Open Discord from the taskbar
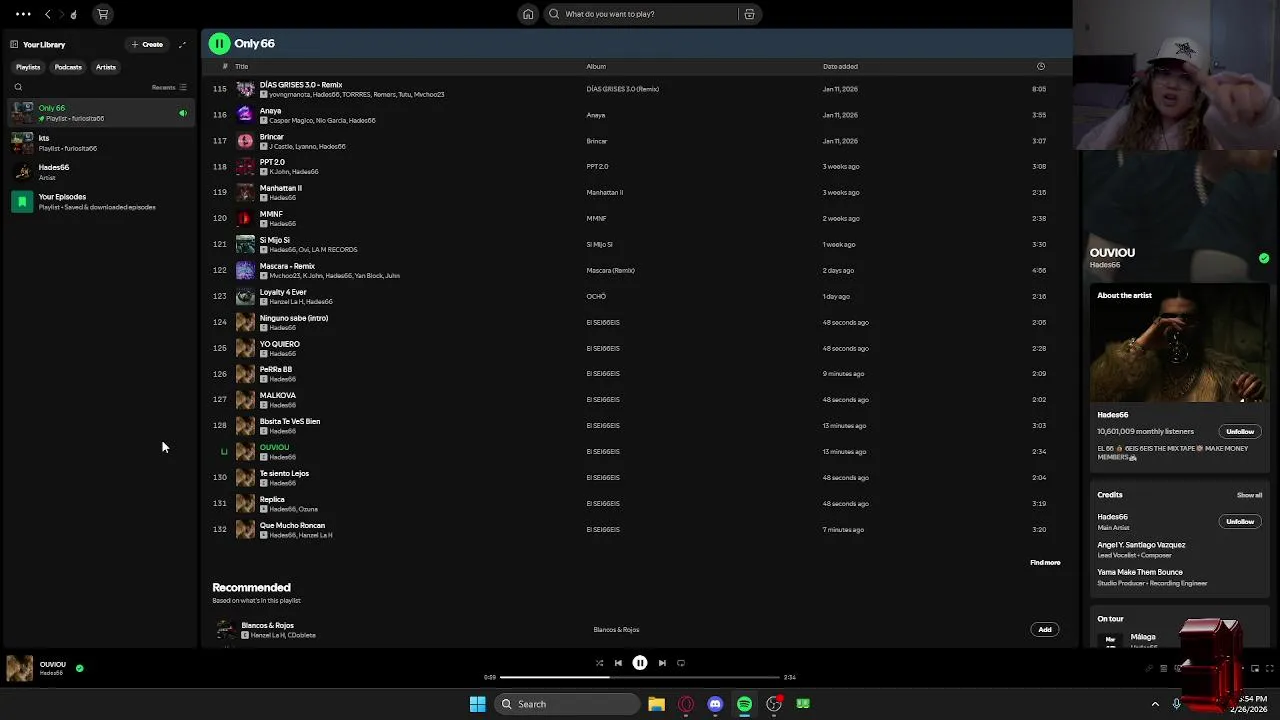 point(715,704)
